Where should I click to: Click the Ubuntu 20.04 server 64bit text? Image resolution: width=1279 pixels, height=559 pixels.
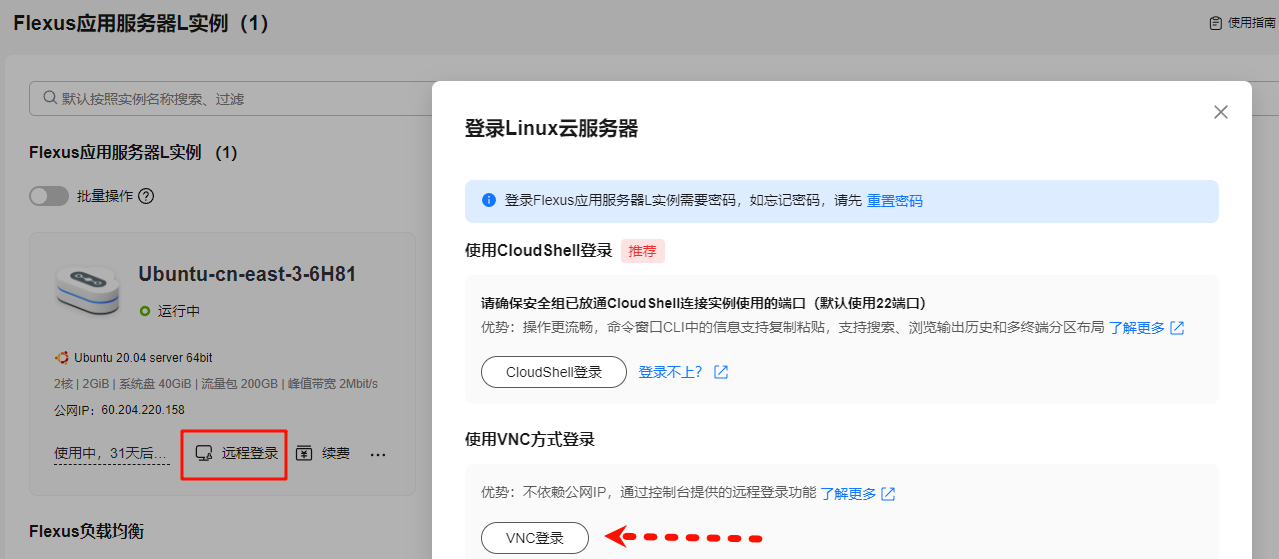click(x=143, y=357)
